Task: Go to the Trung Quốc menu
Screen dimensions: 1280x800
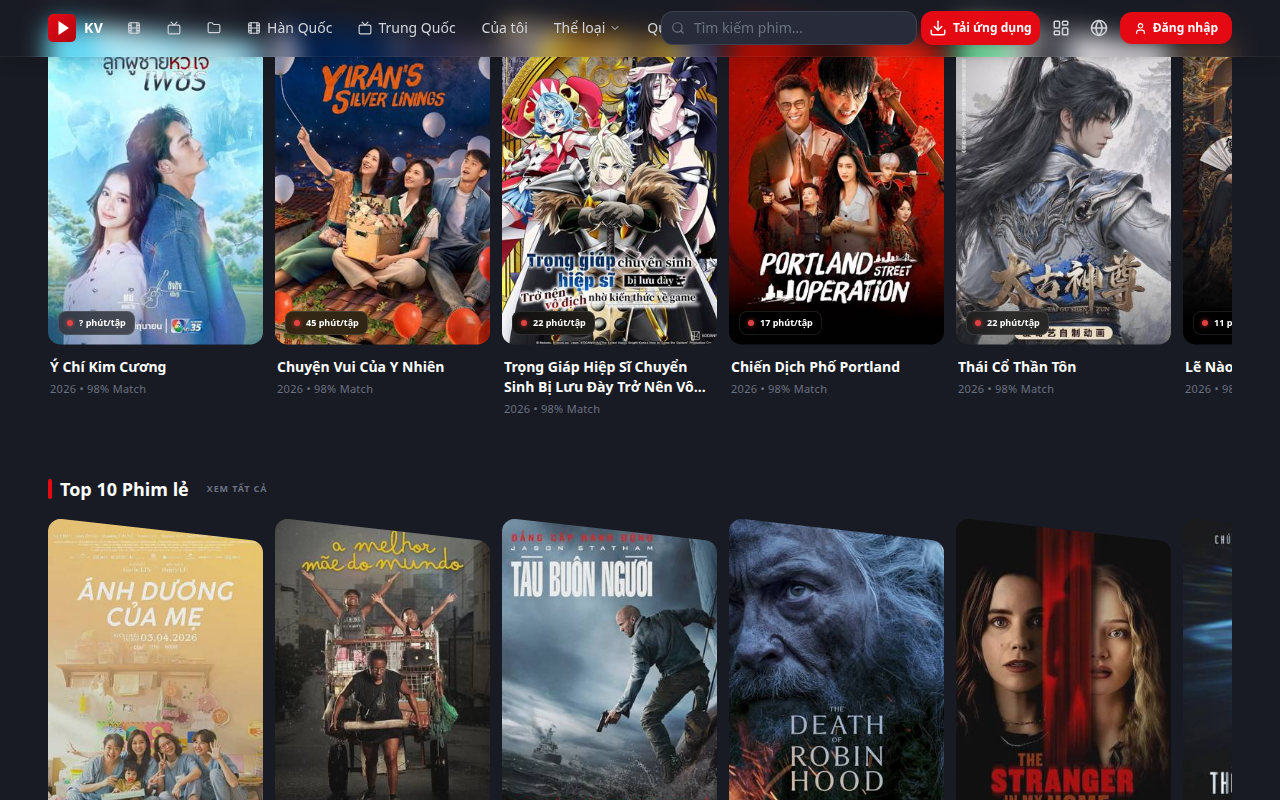Action: (407, 28)
